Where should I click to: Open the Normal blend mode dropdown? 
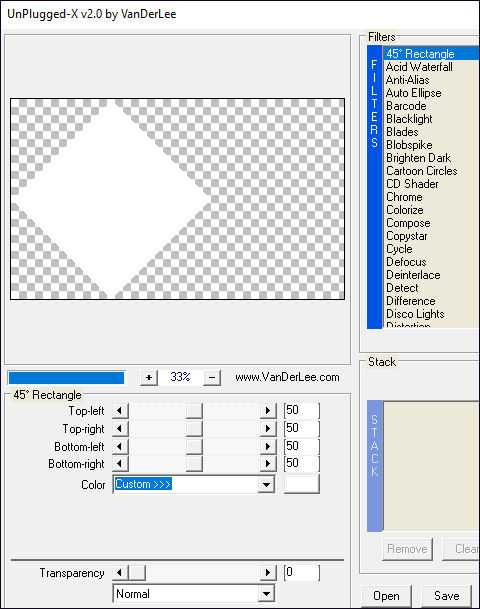(194, 594)
